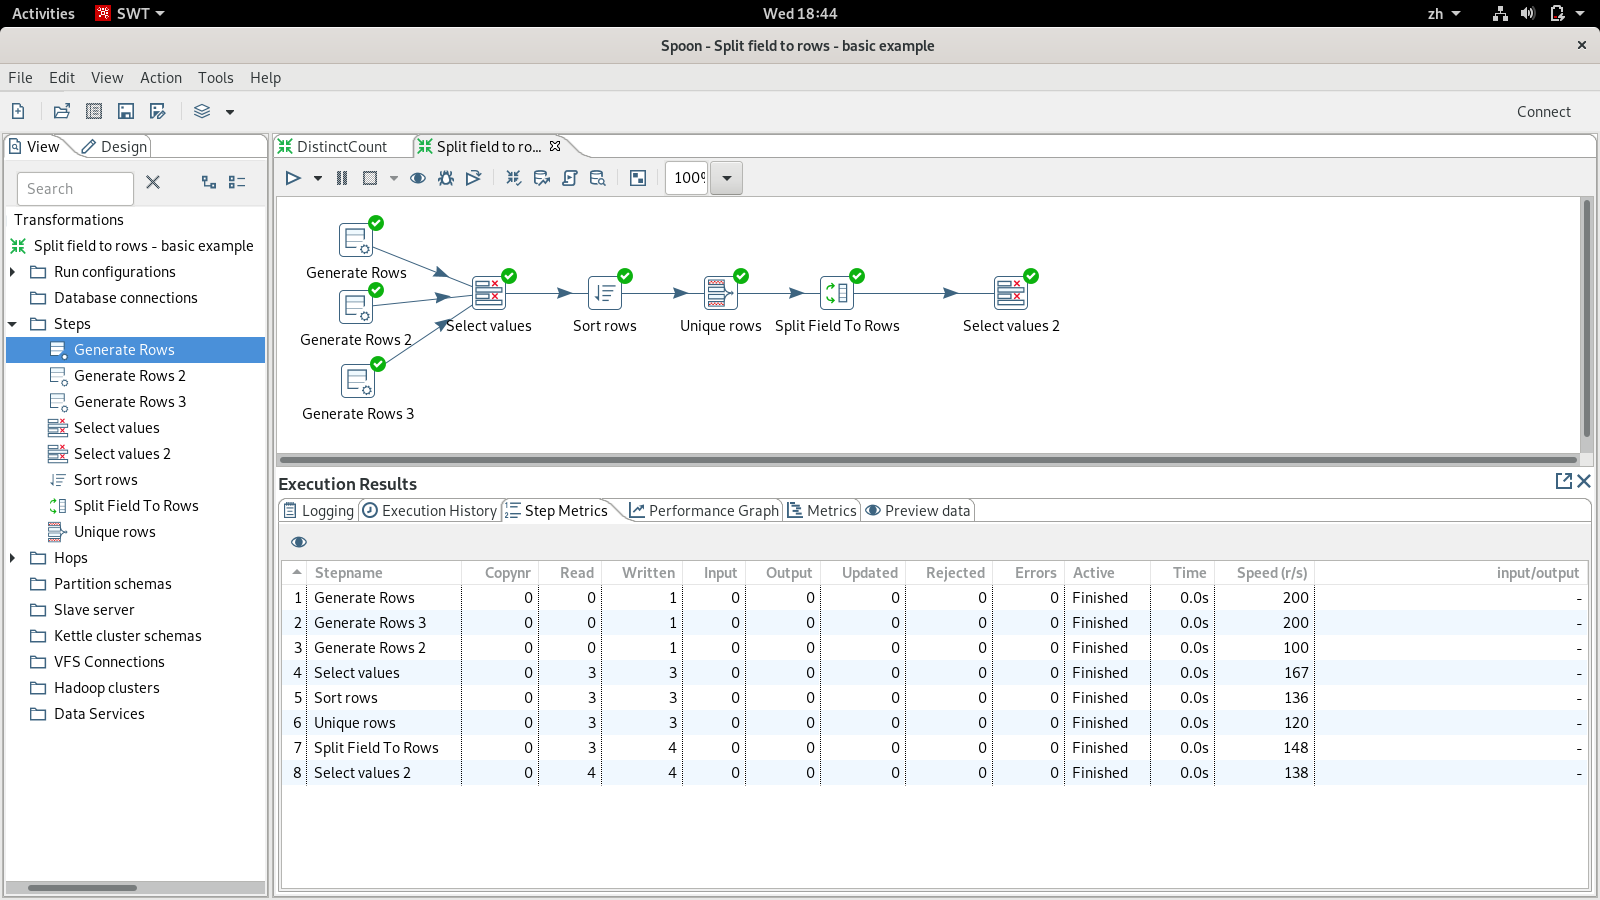Open the zoom level dropdown
Viewport: 1600px width, 900px height.
tap(727, 178)
